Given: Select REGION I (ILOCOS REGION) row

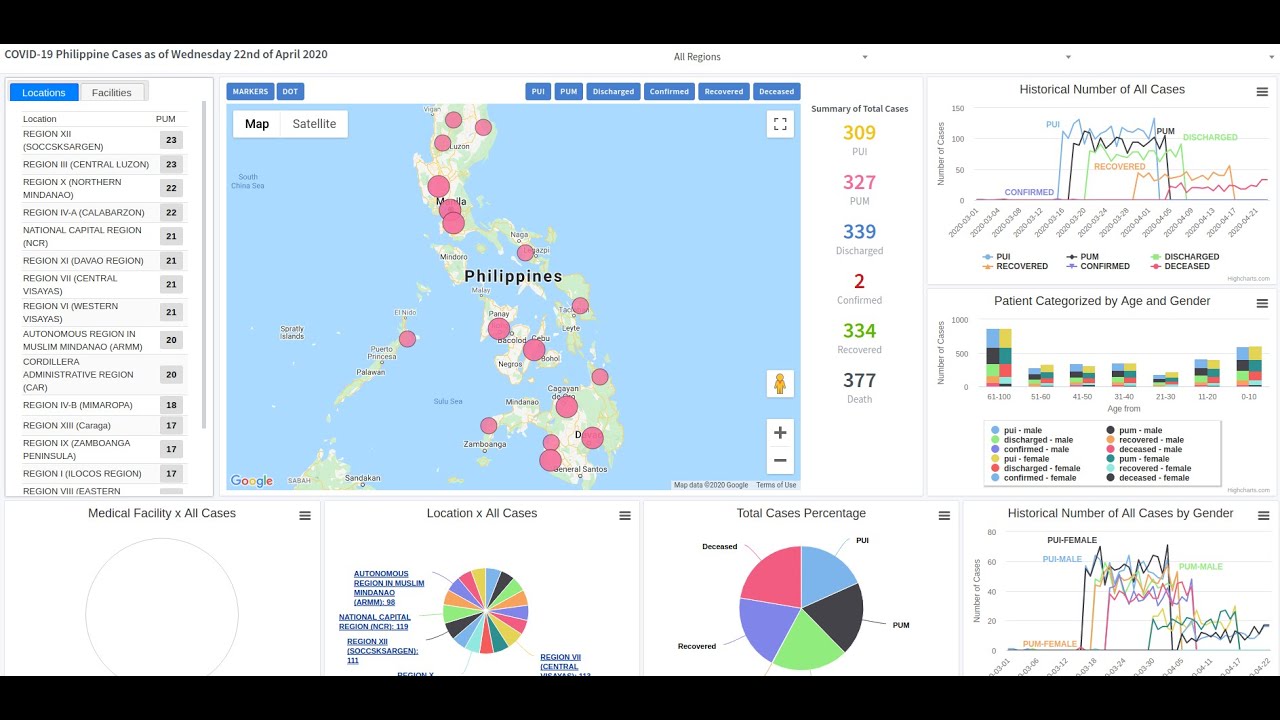Looking at the screenshot, I should tap(103, 473).
